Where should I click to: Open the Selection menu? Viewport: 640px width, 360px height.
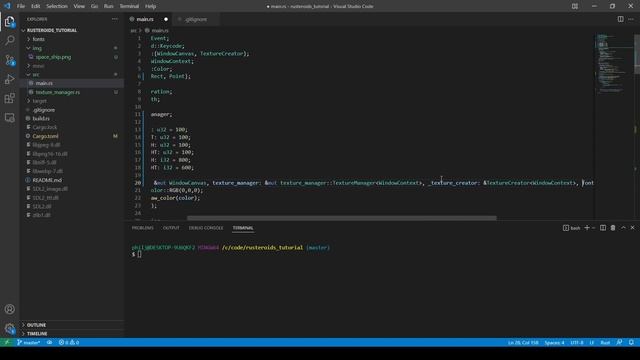(57, 6)
